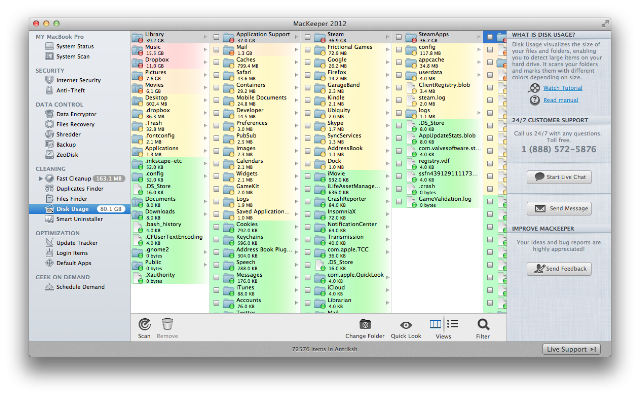Switch to column view icon

coord(435,324)
